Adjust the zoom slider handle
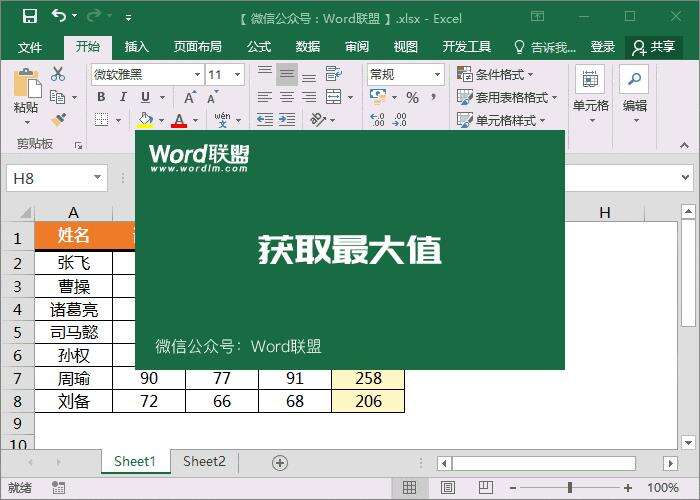 [x=570, y=488]
